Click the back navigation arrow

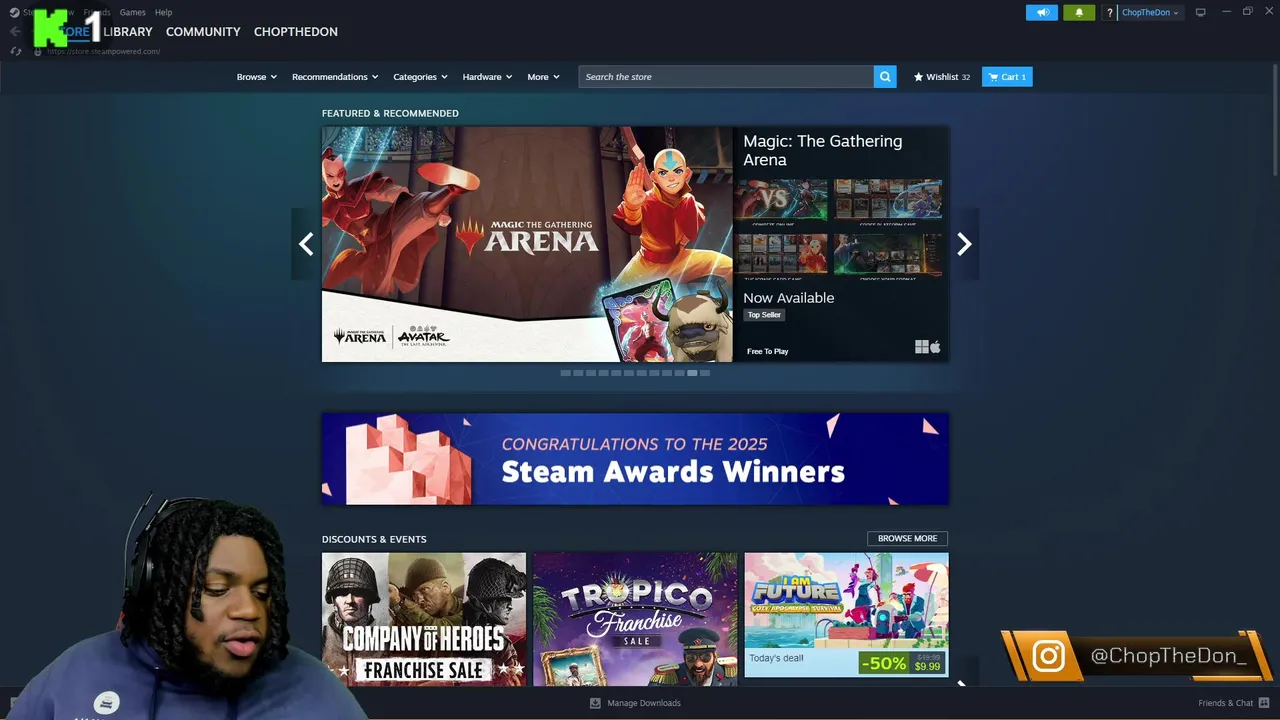[x=15, y=31]
